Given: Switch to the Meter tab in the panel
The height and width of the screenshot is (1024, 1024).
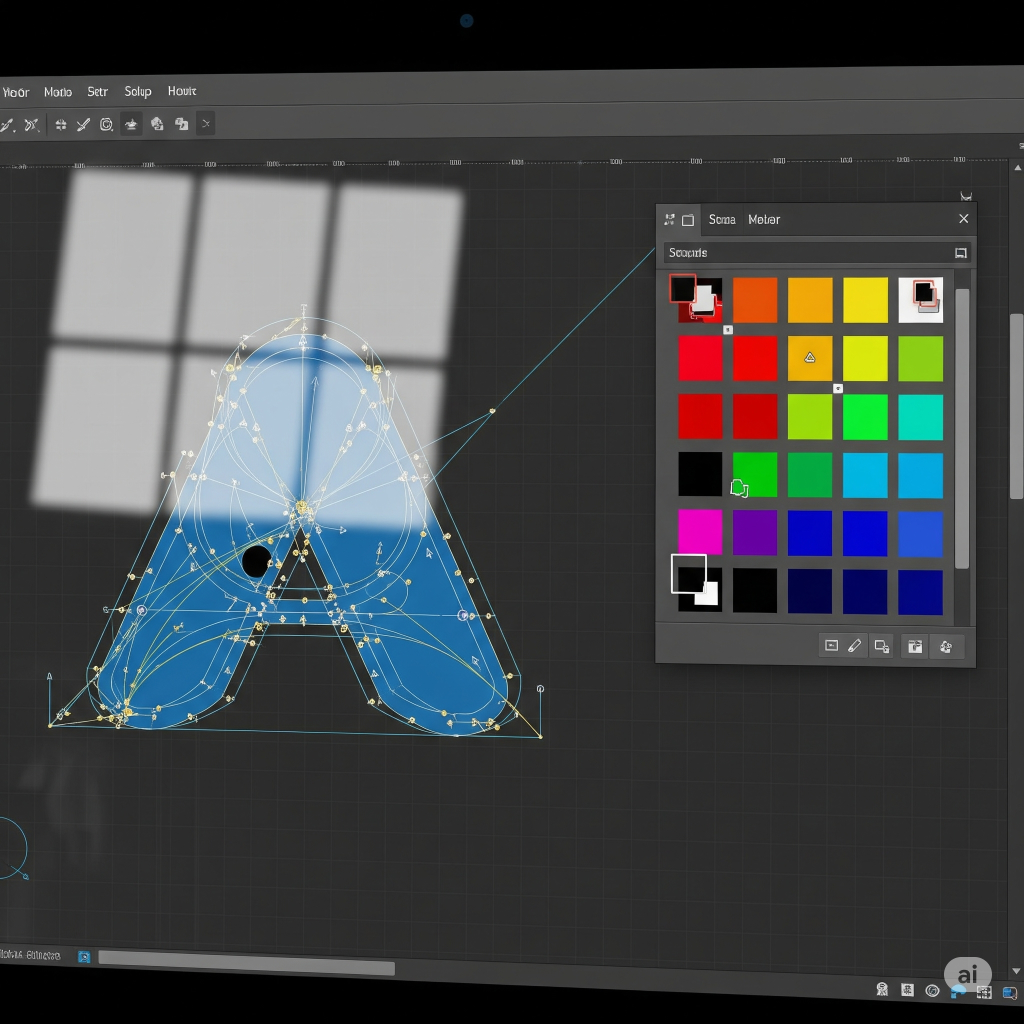Looking at the screenshot, I should [764, 219].
